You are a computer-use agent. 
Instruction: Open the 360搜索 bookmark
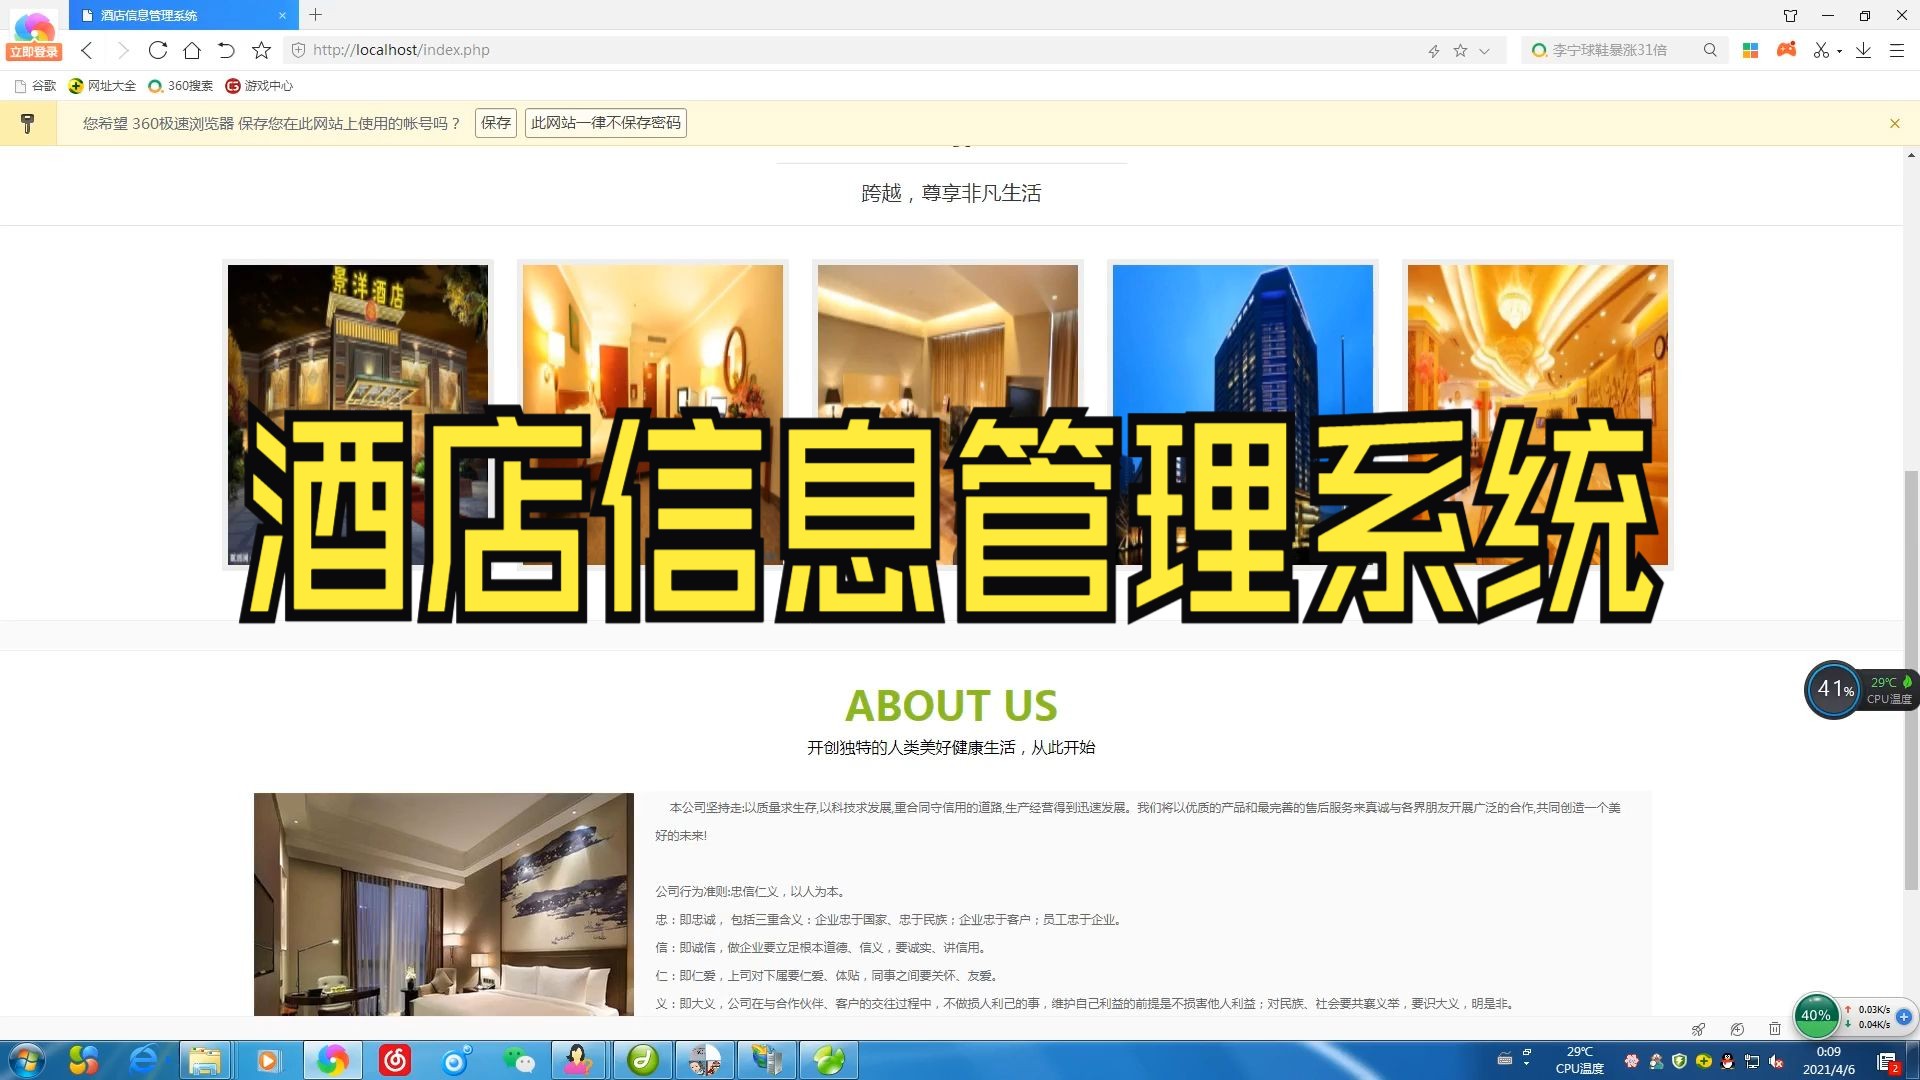click(x=180, y=86)
